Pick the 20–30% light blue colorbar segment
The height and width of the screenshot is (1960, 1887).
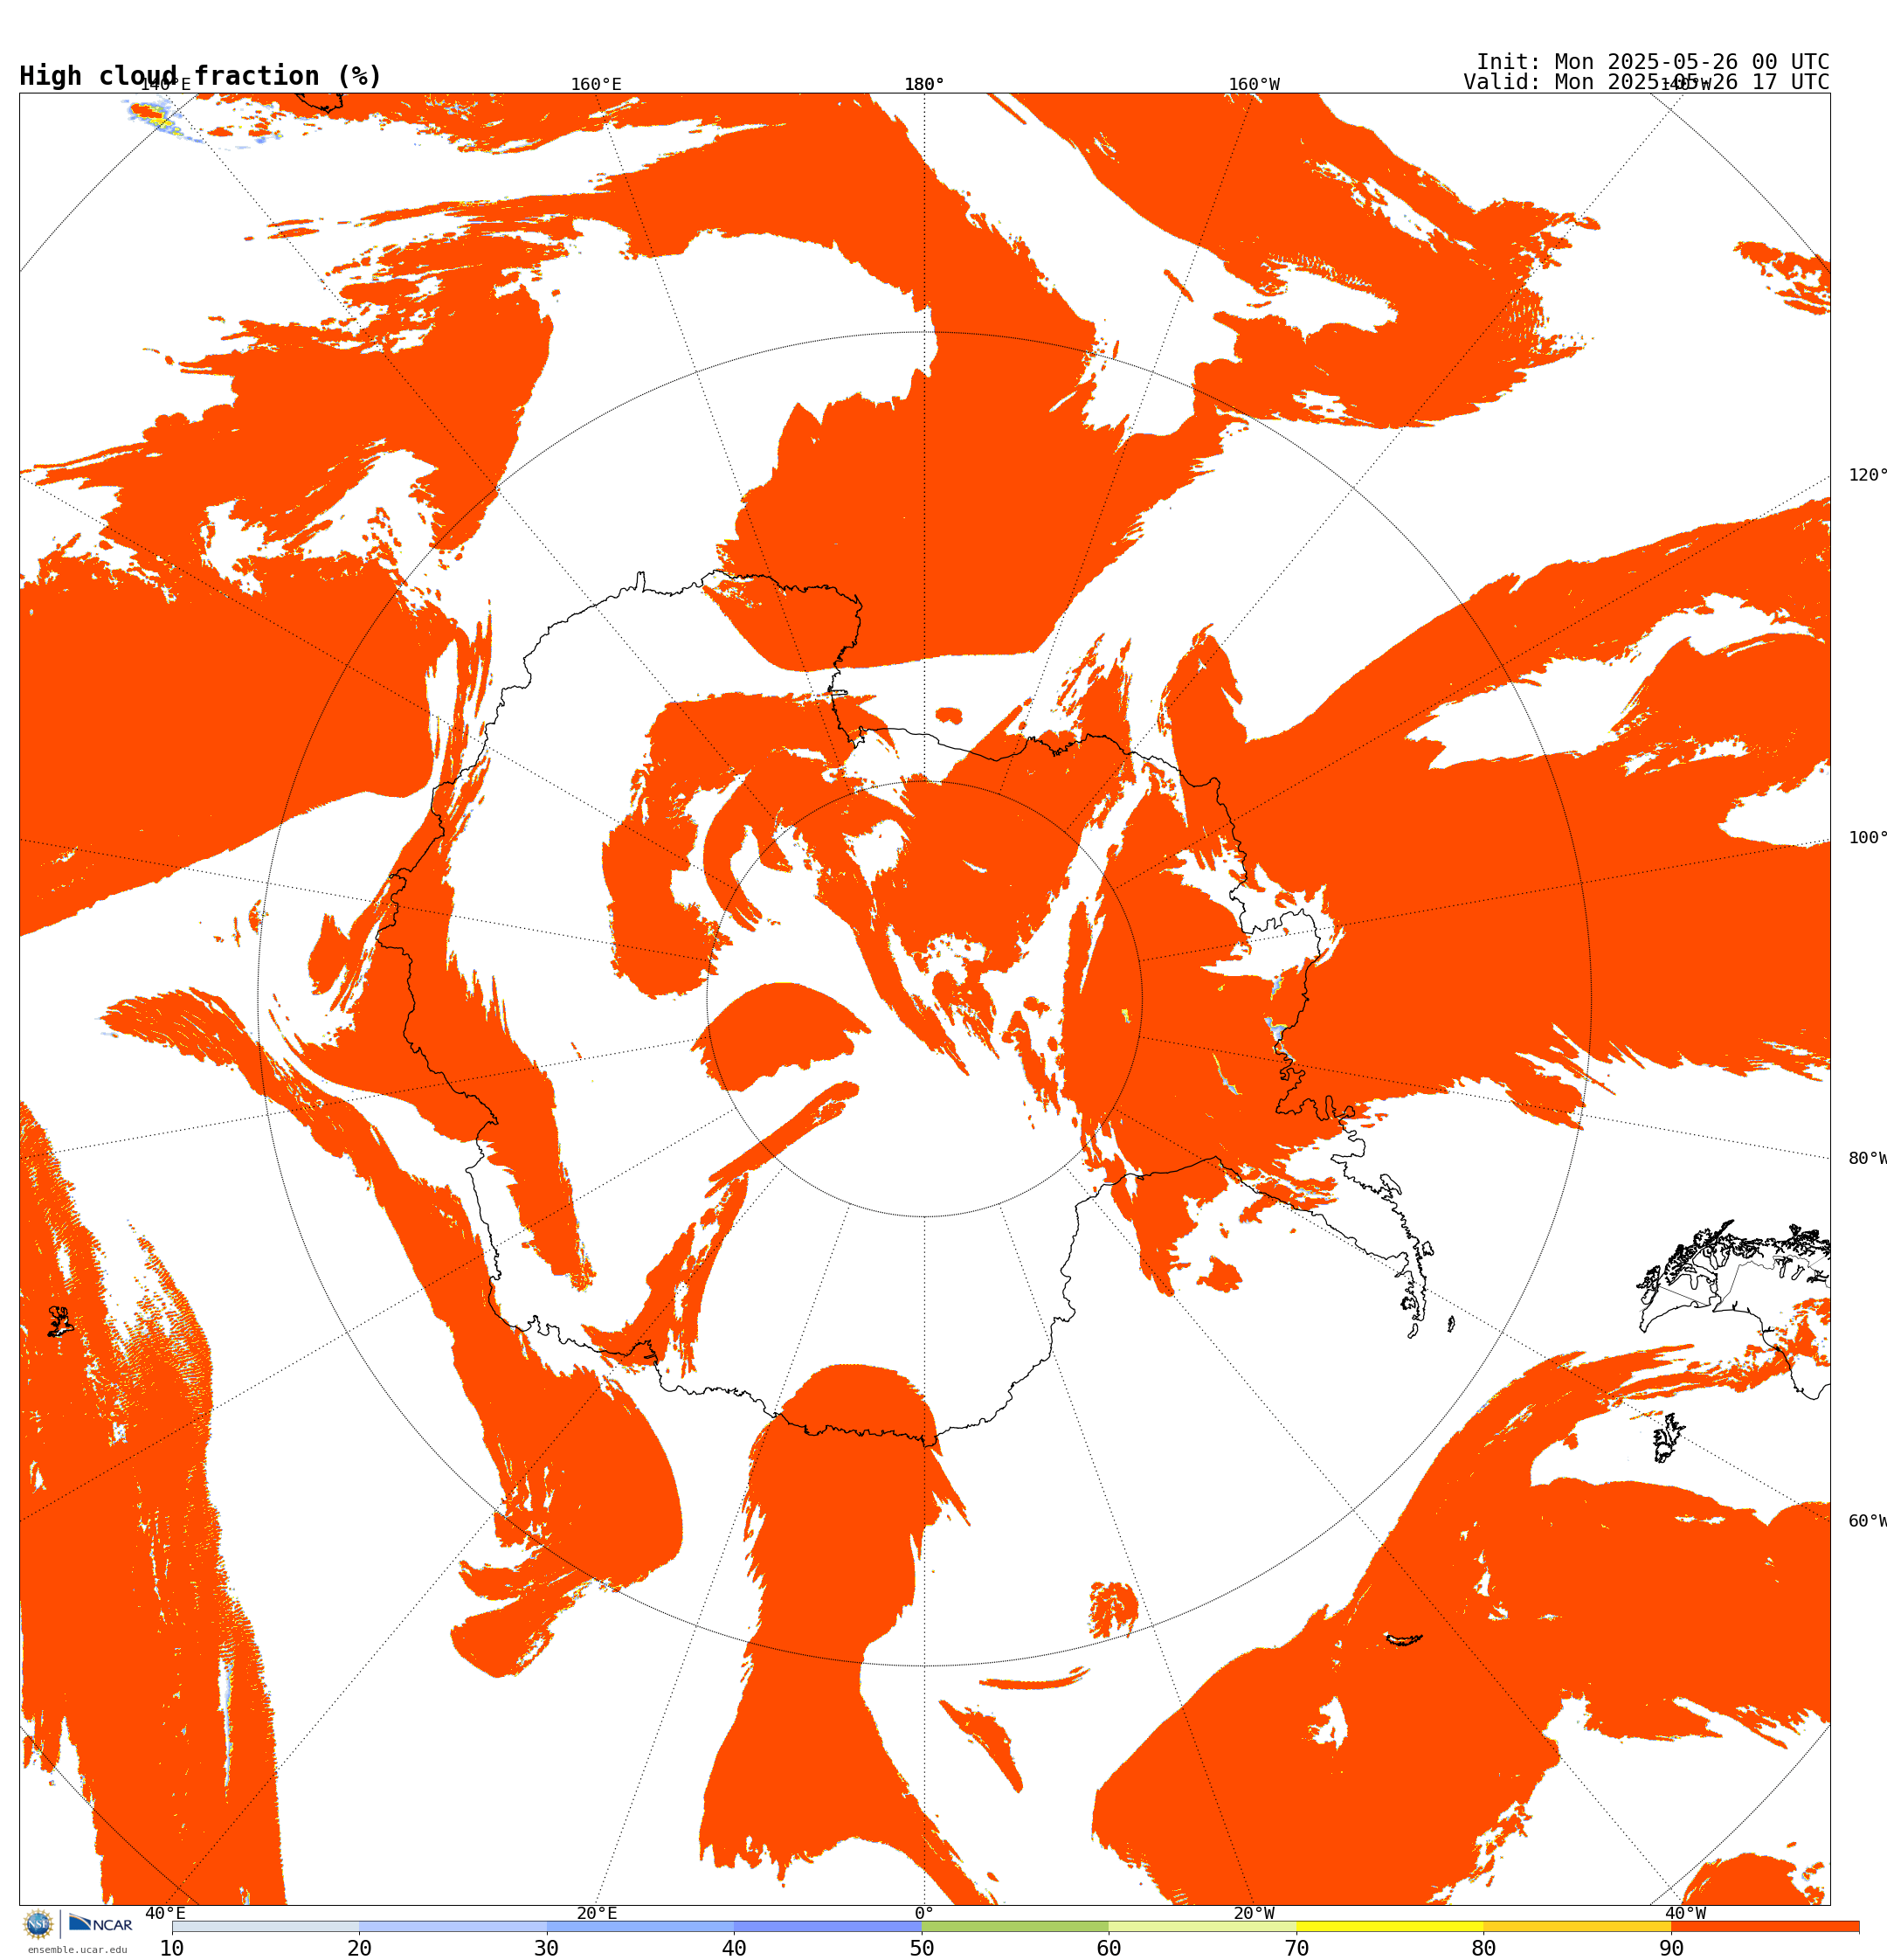coord(453,1926)
